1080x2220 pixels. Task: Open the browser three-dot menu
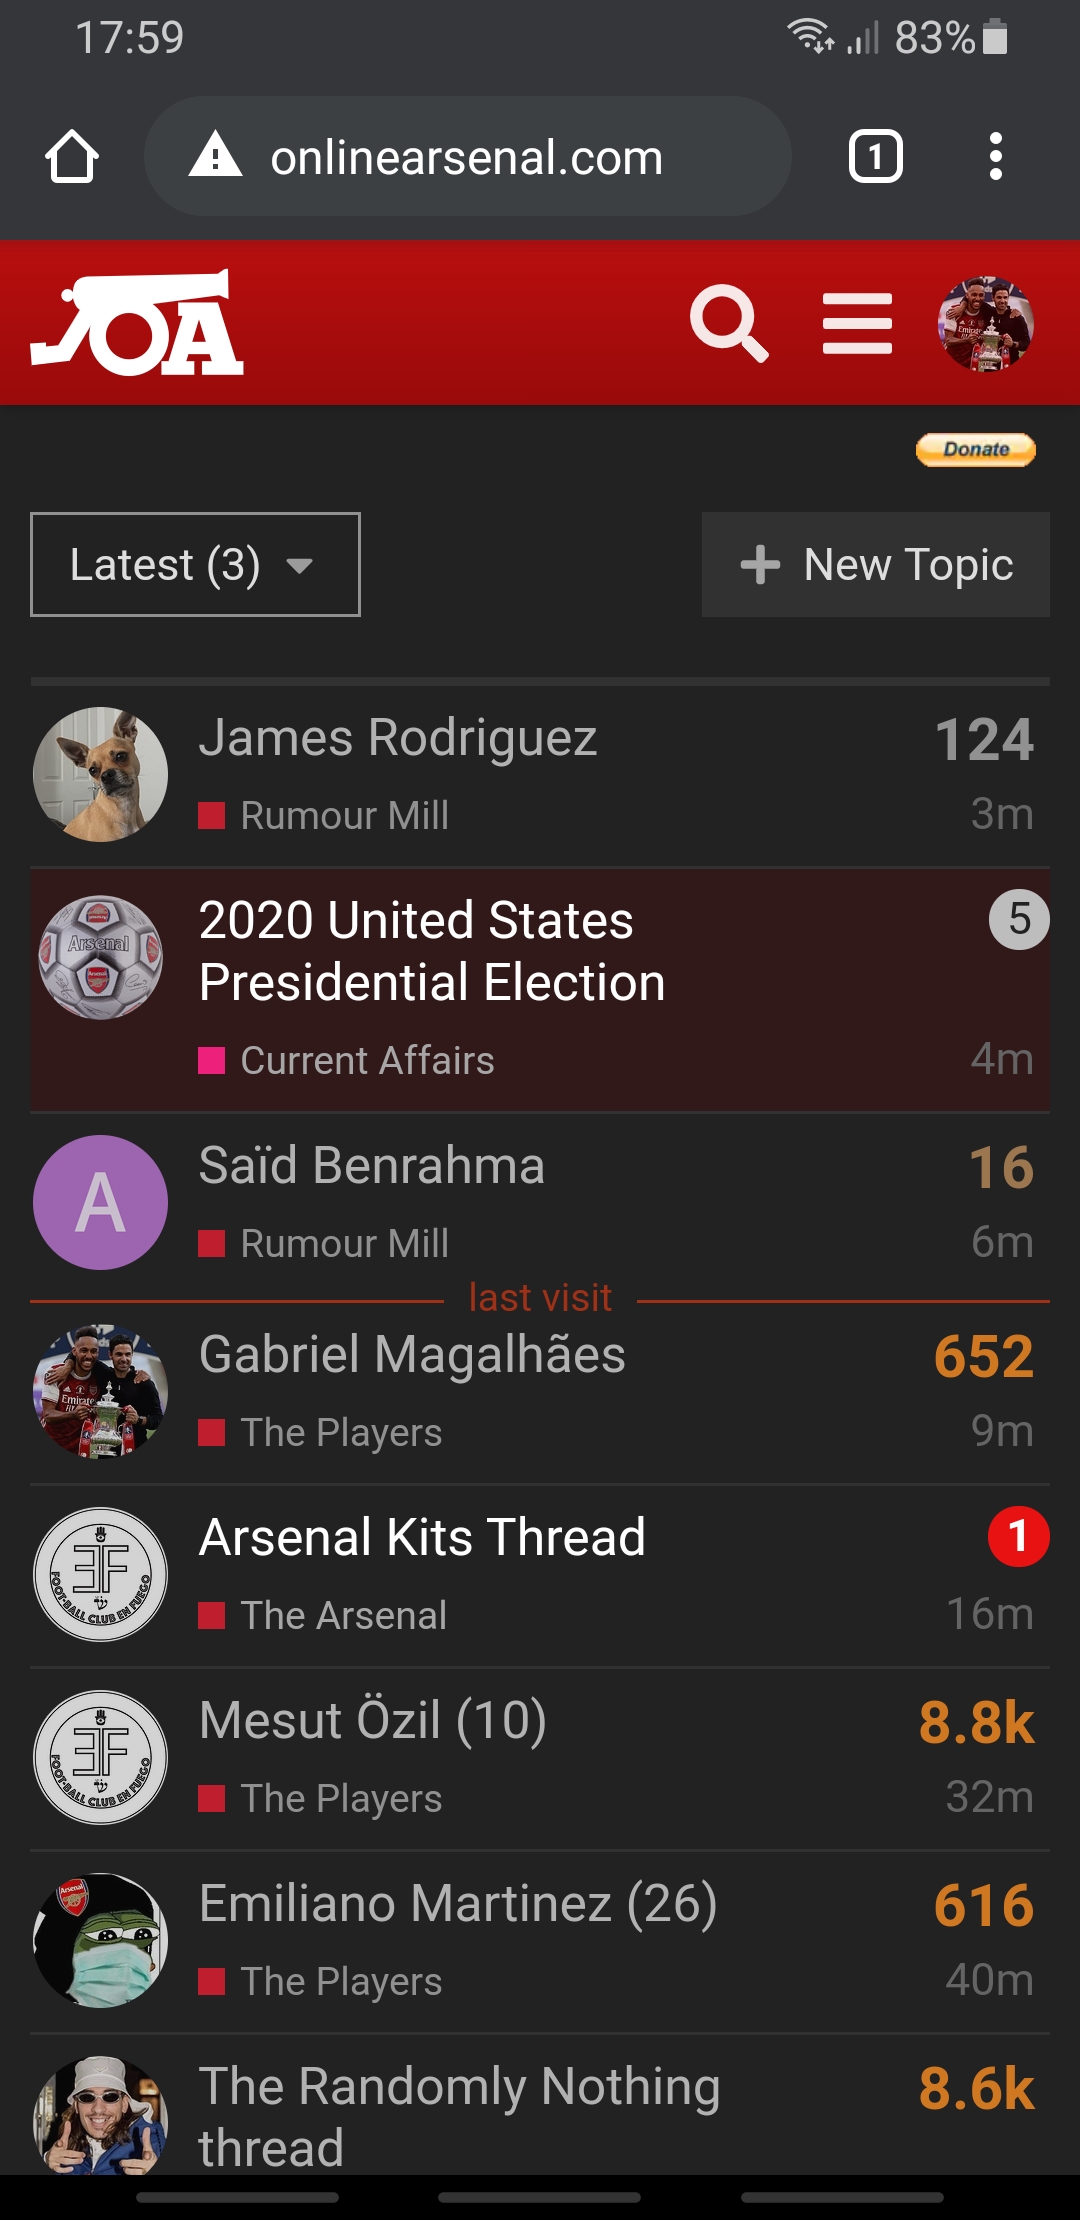pyautogui.click(x=995, y=157)
